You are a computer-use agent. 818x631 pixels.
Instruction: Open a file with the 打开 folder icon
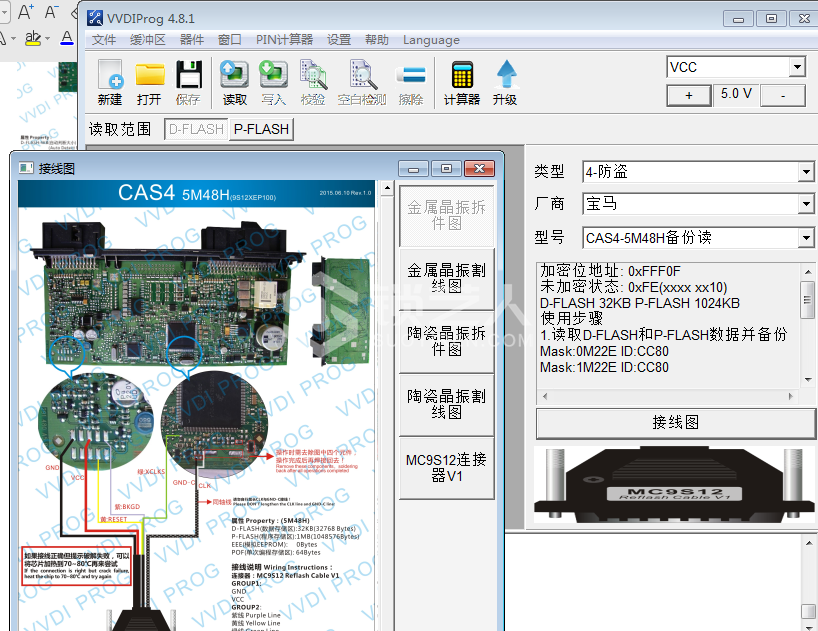(x=149, y=82)
